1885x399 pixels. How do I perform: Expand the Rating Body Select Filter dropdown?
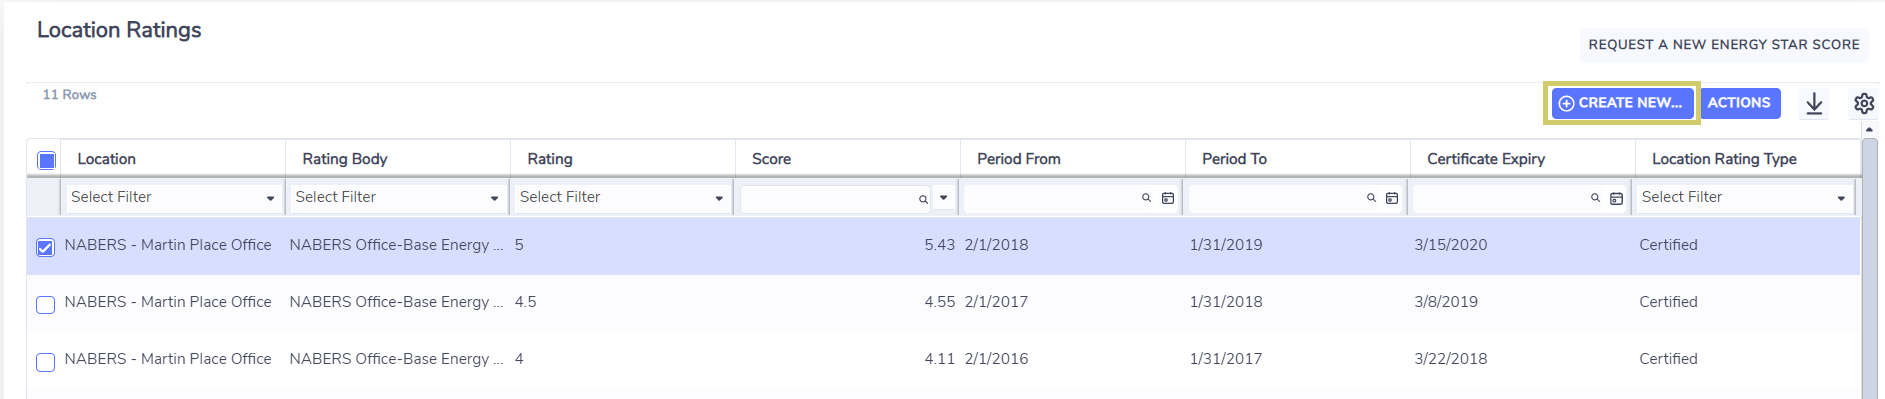[396, 197]
